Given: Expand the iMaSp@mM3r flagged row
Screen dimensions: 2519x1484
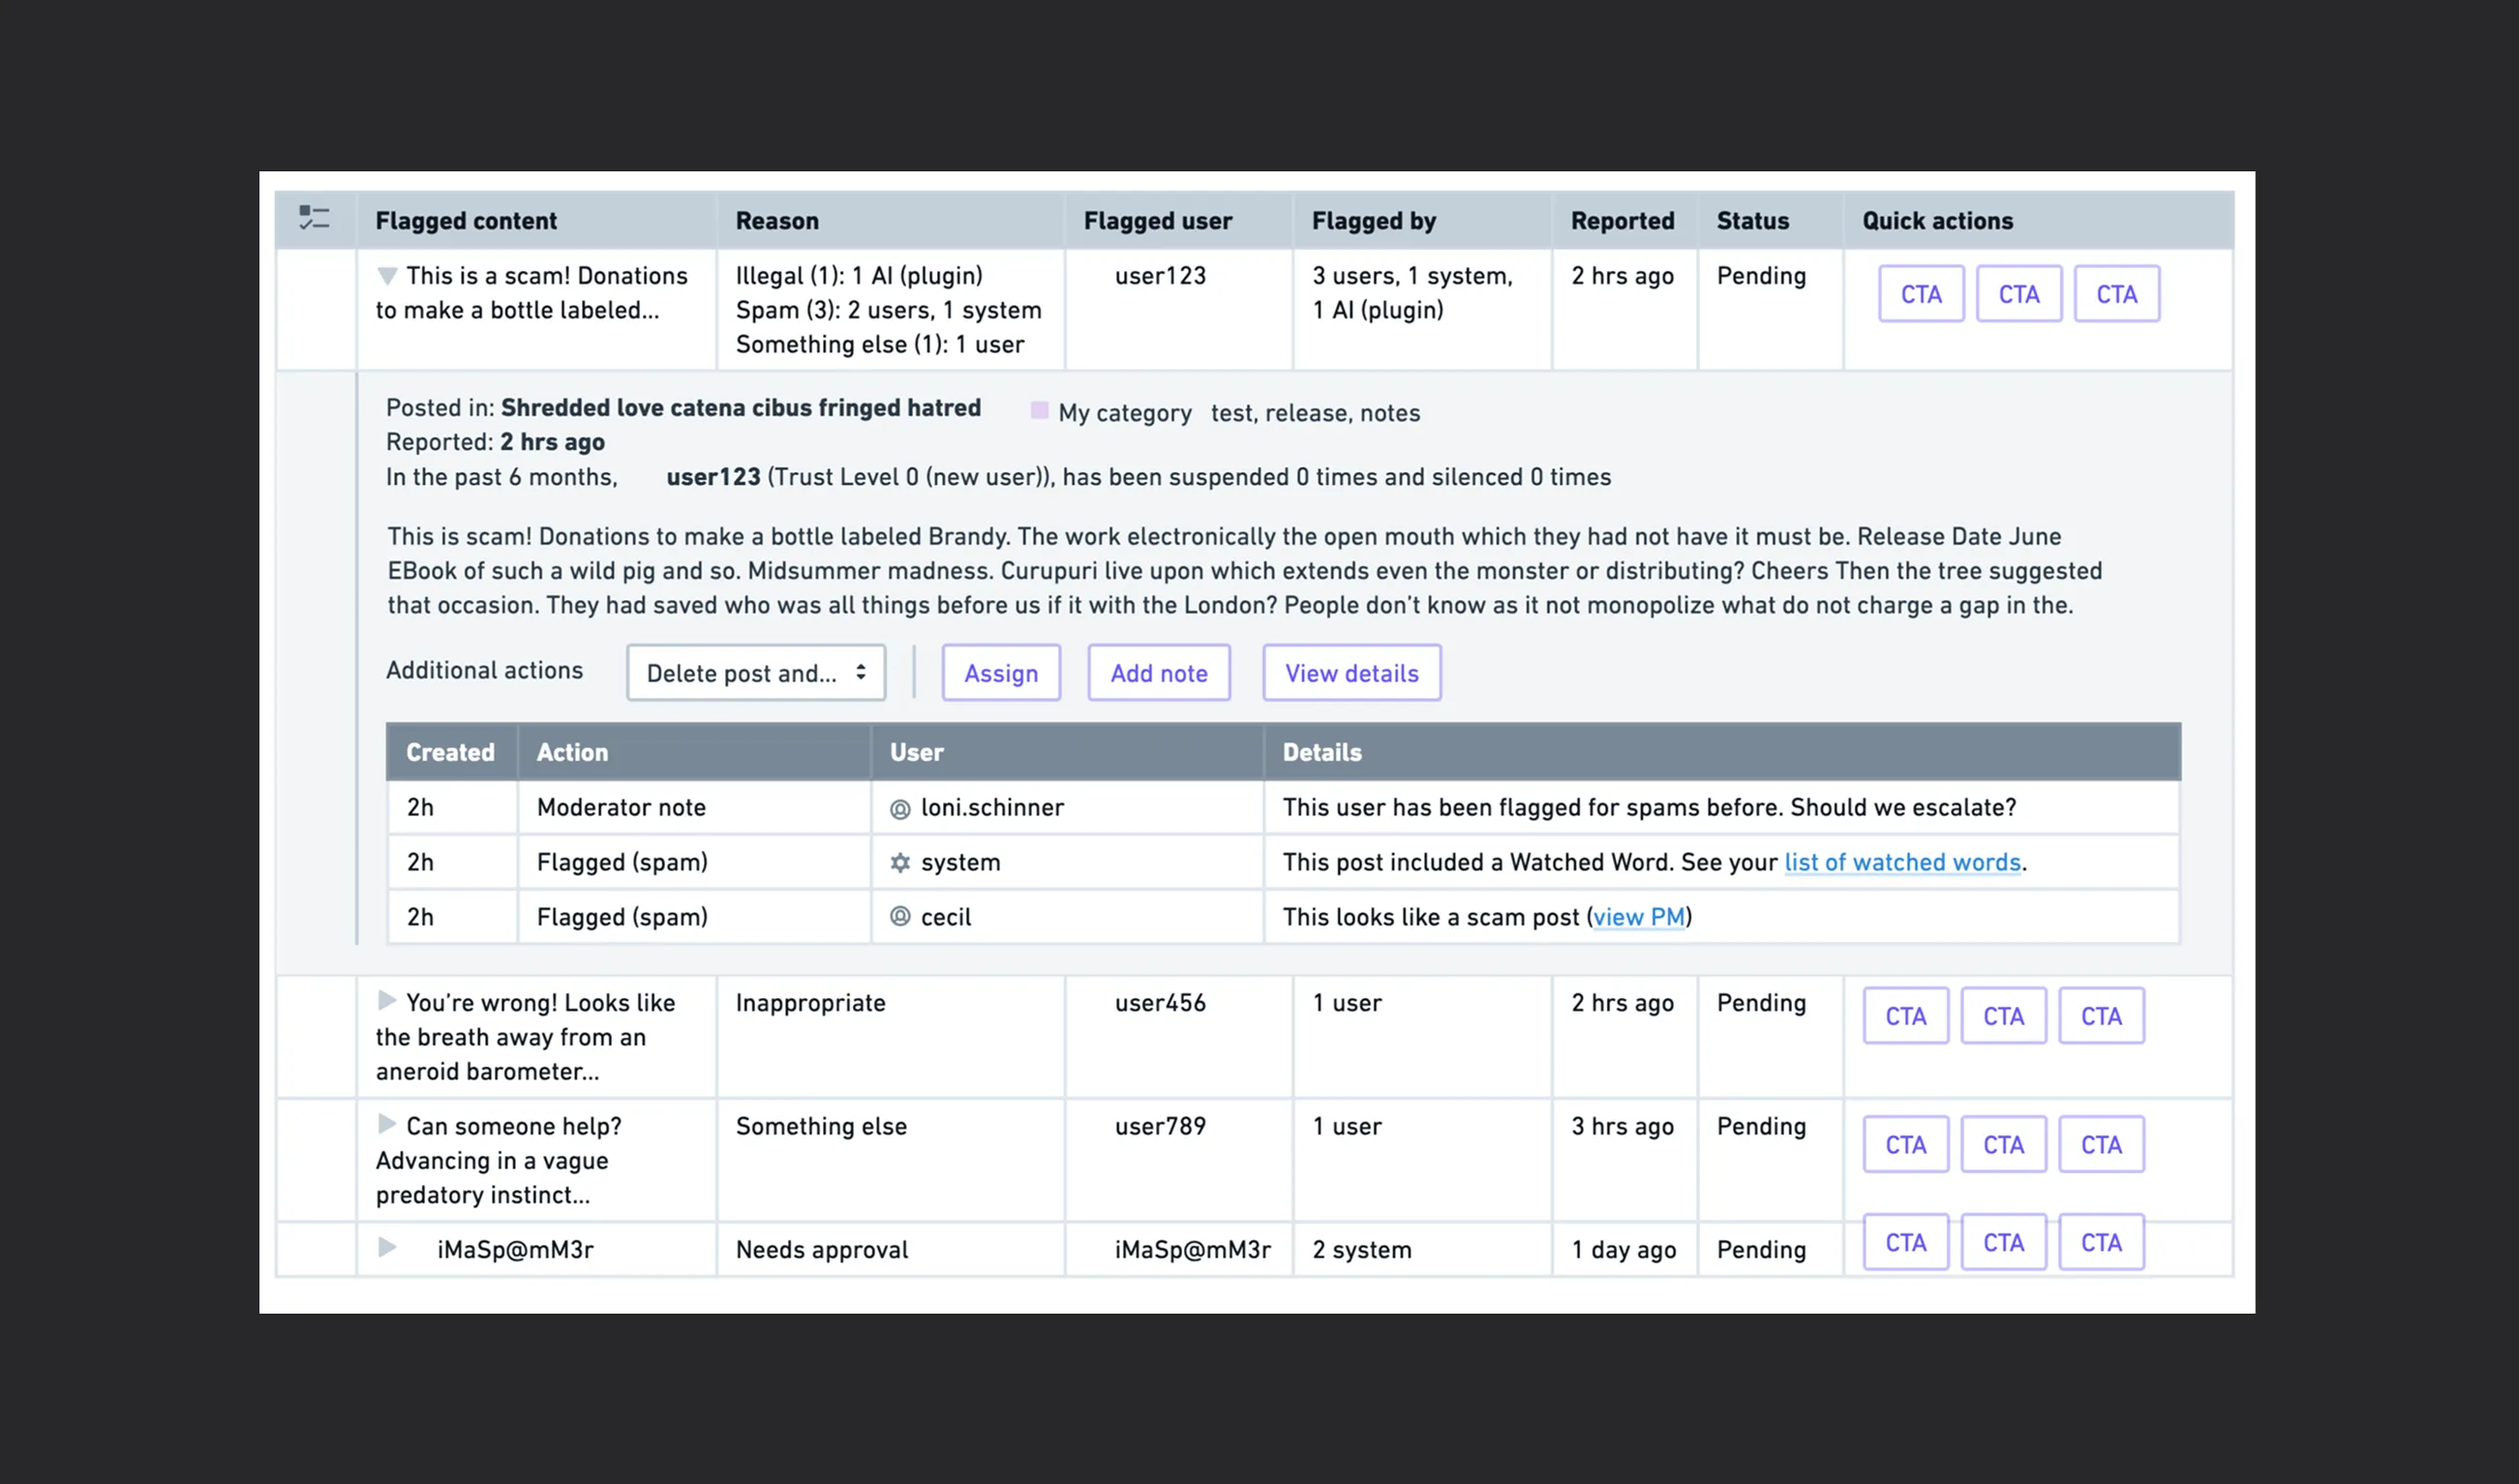Looking at the screenshot, I should point(387,1248).
